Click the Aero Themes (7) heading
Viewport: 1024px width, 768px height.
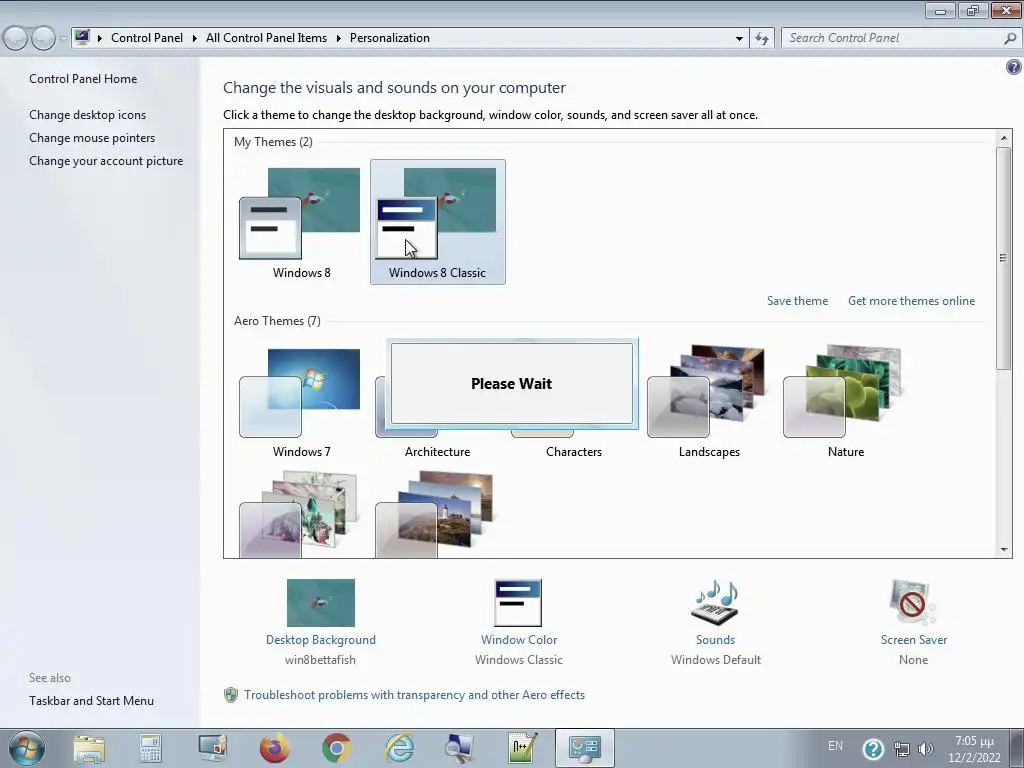(277, 321)
